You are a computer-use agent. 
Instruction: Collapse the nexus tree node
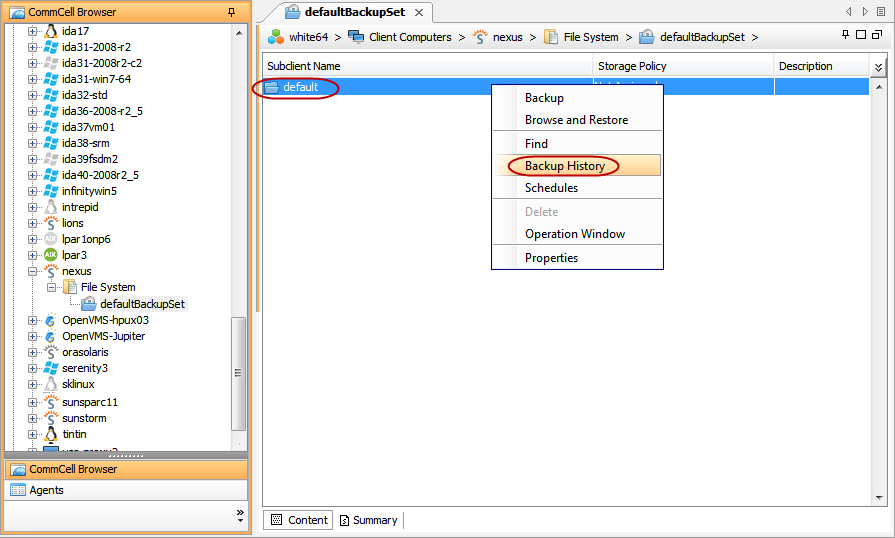33,271
